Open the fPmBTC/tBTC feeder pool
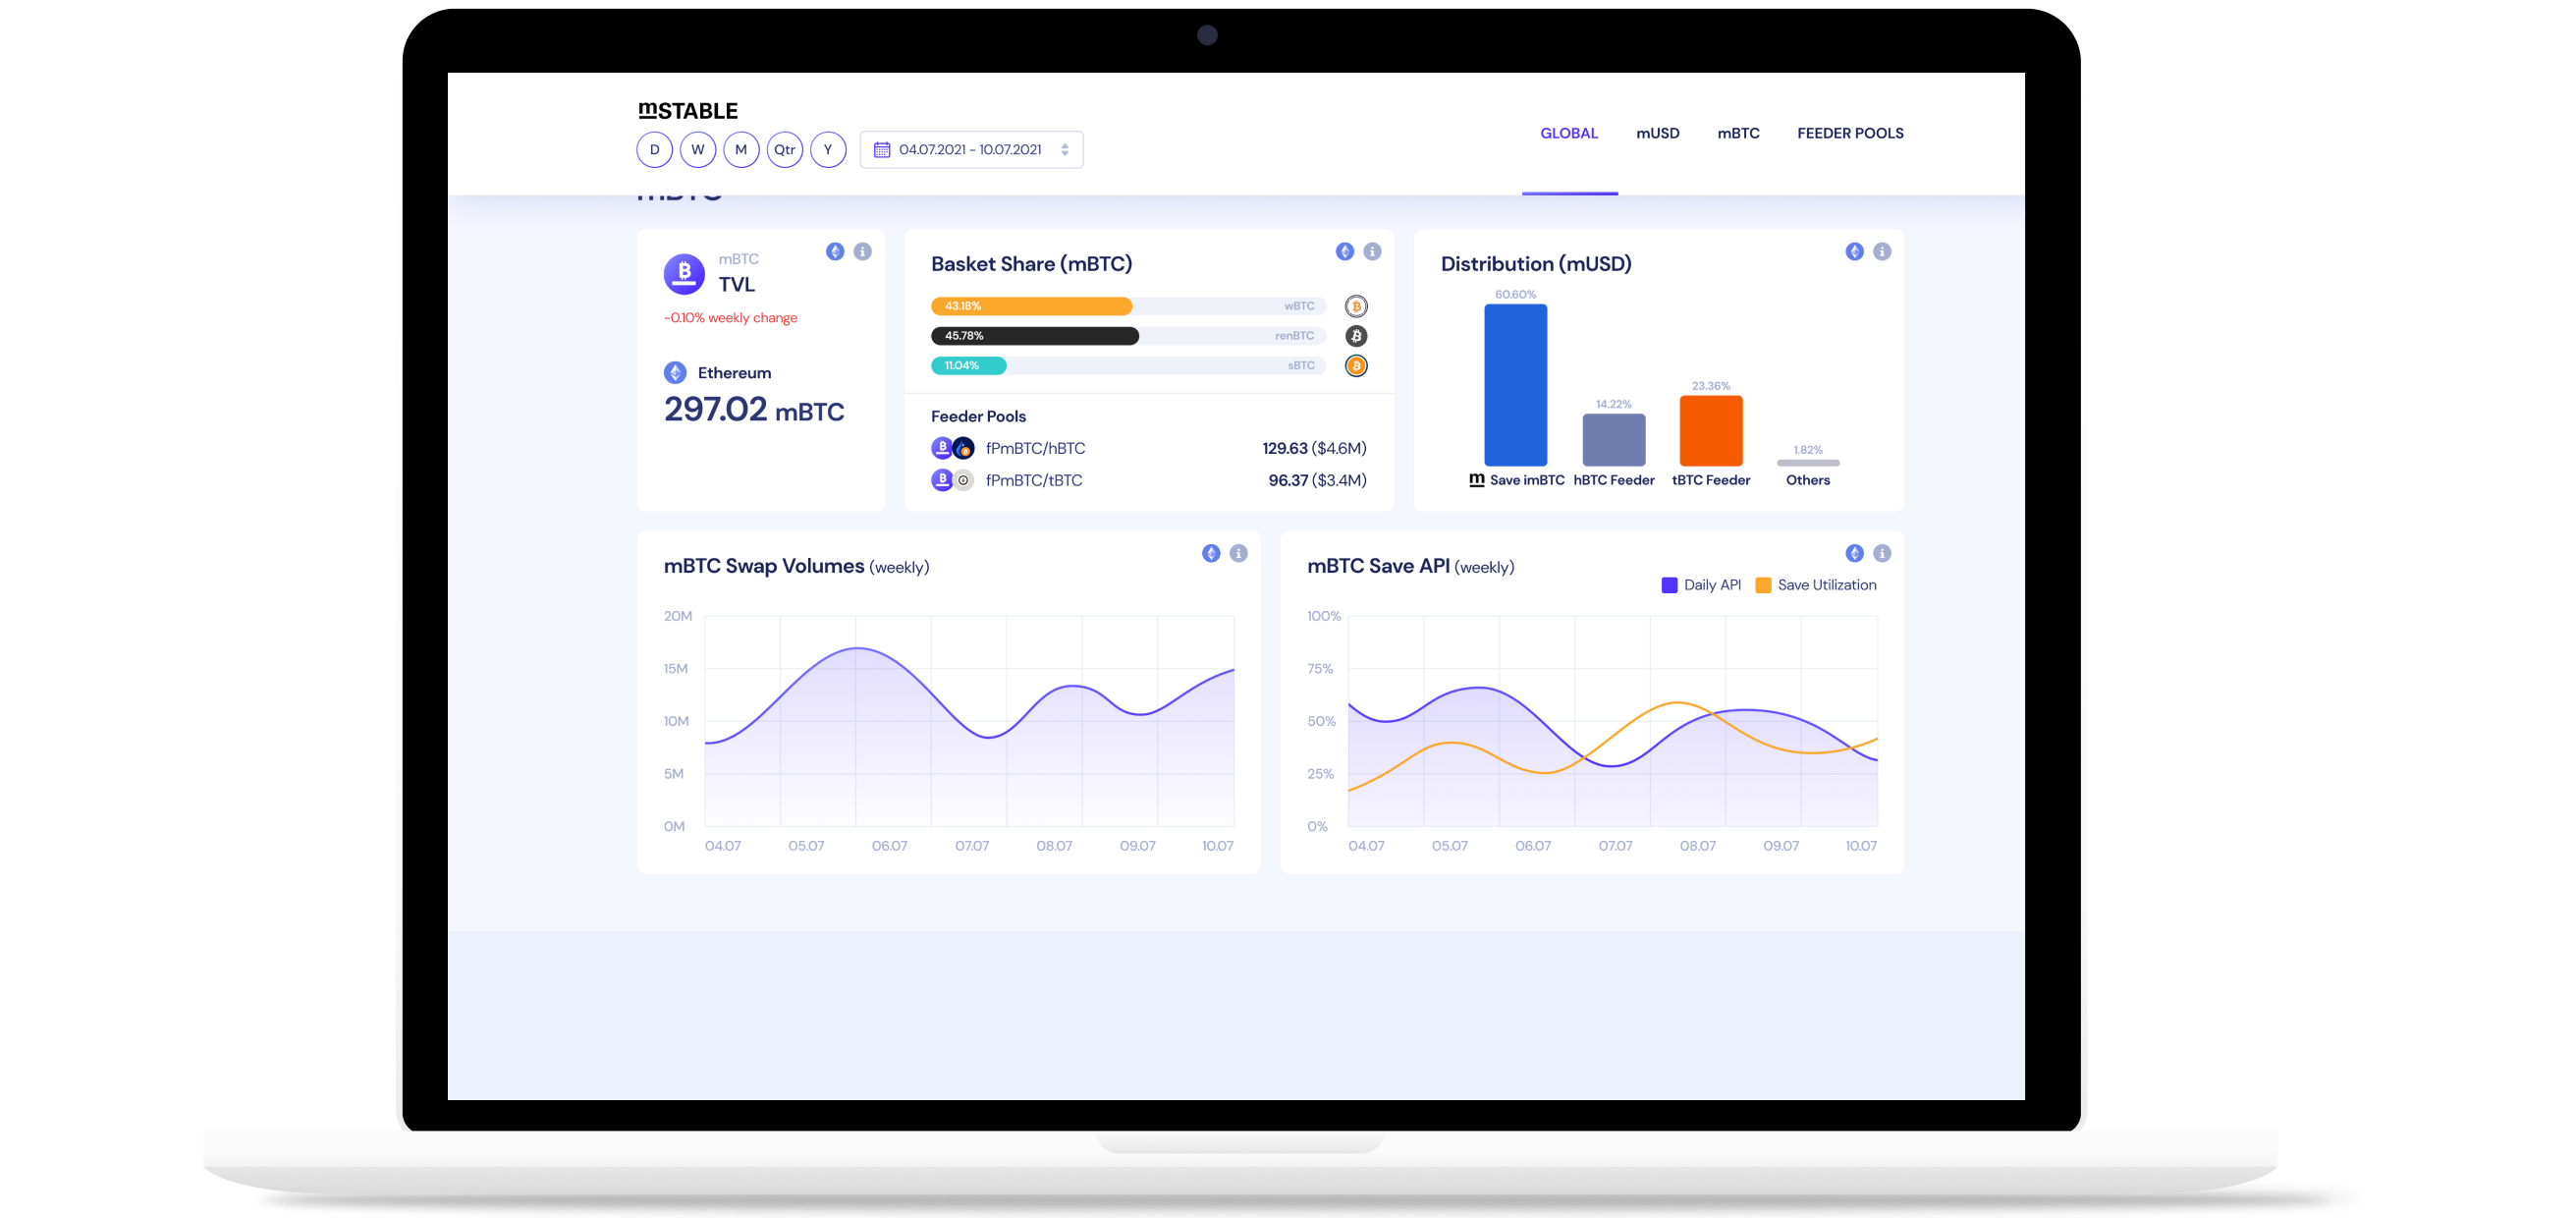 [x=1148, y=480]
